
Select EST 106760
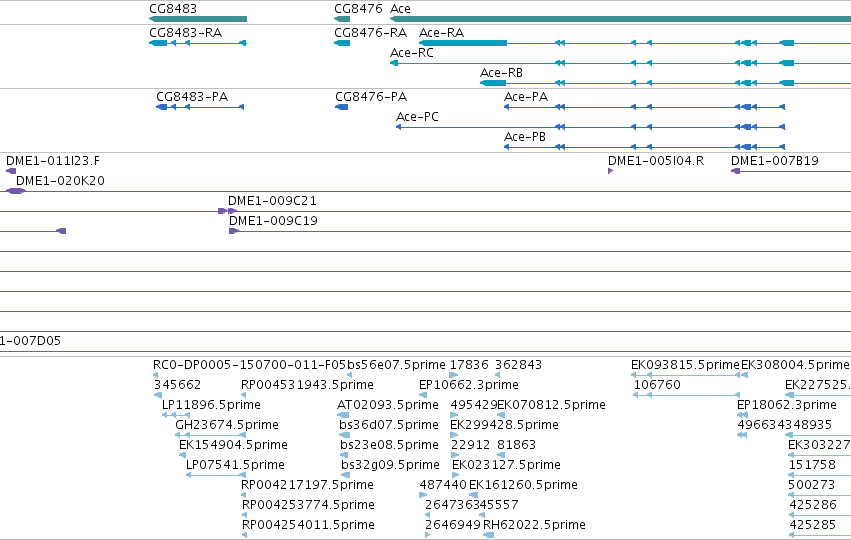click(x=657, y=385)
